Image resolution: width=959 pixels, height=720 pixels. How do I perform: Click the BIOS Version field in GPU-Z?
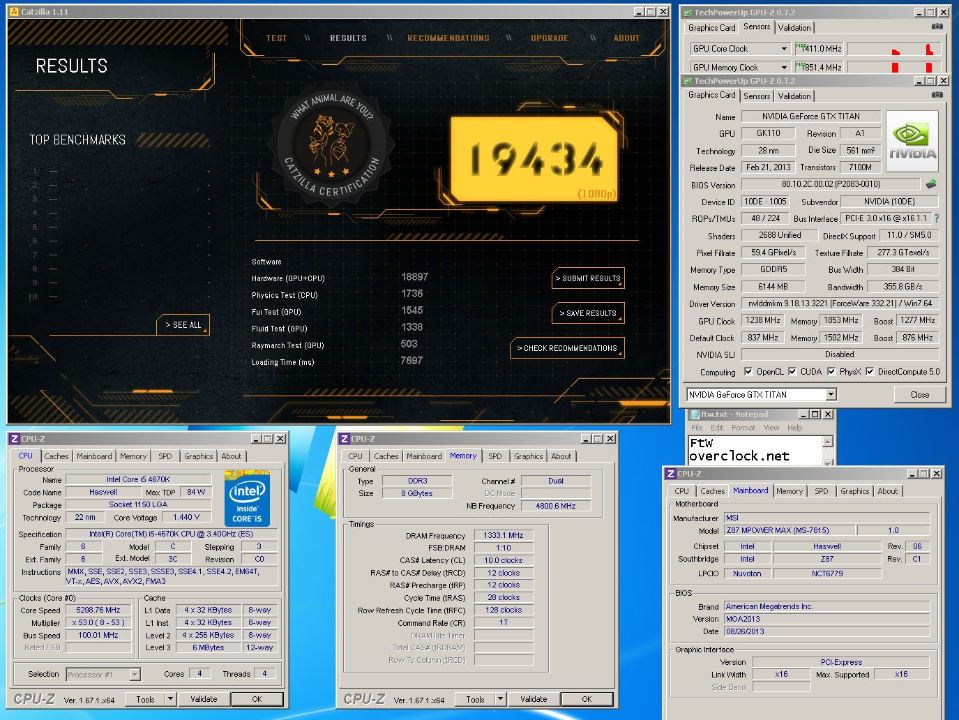point(831,184)
